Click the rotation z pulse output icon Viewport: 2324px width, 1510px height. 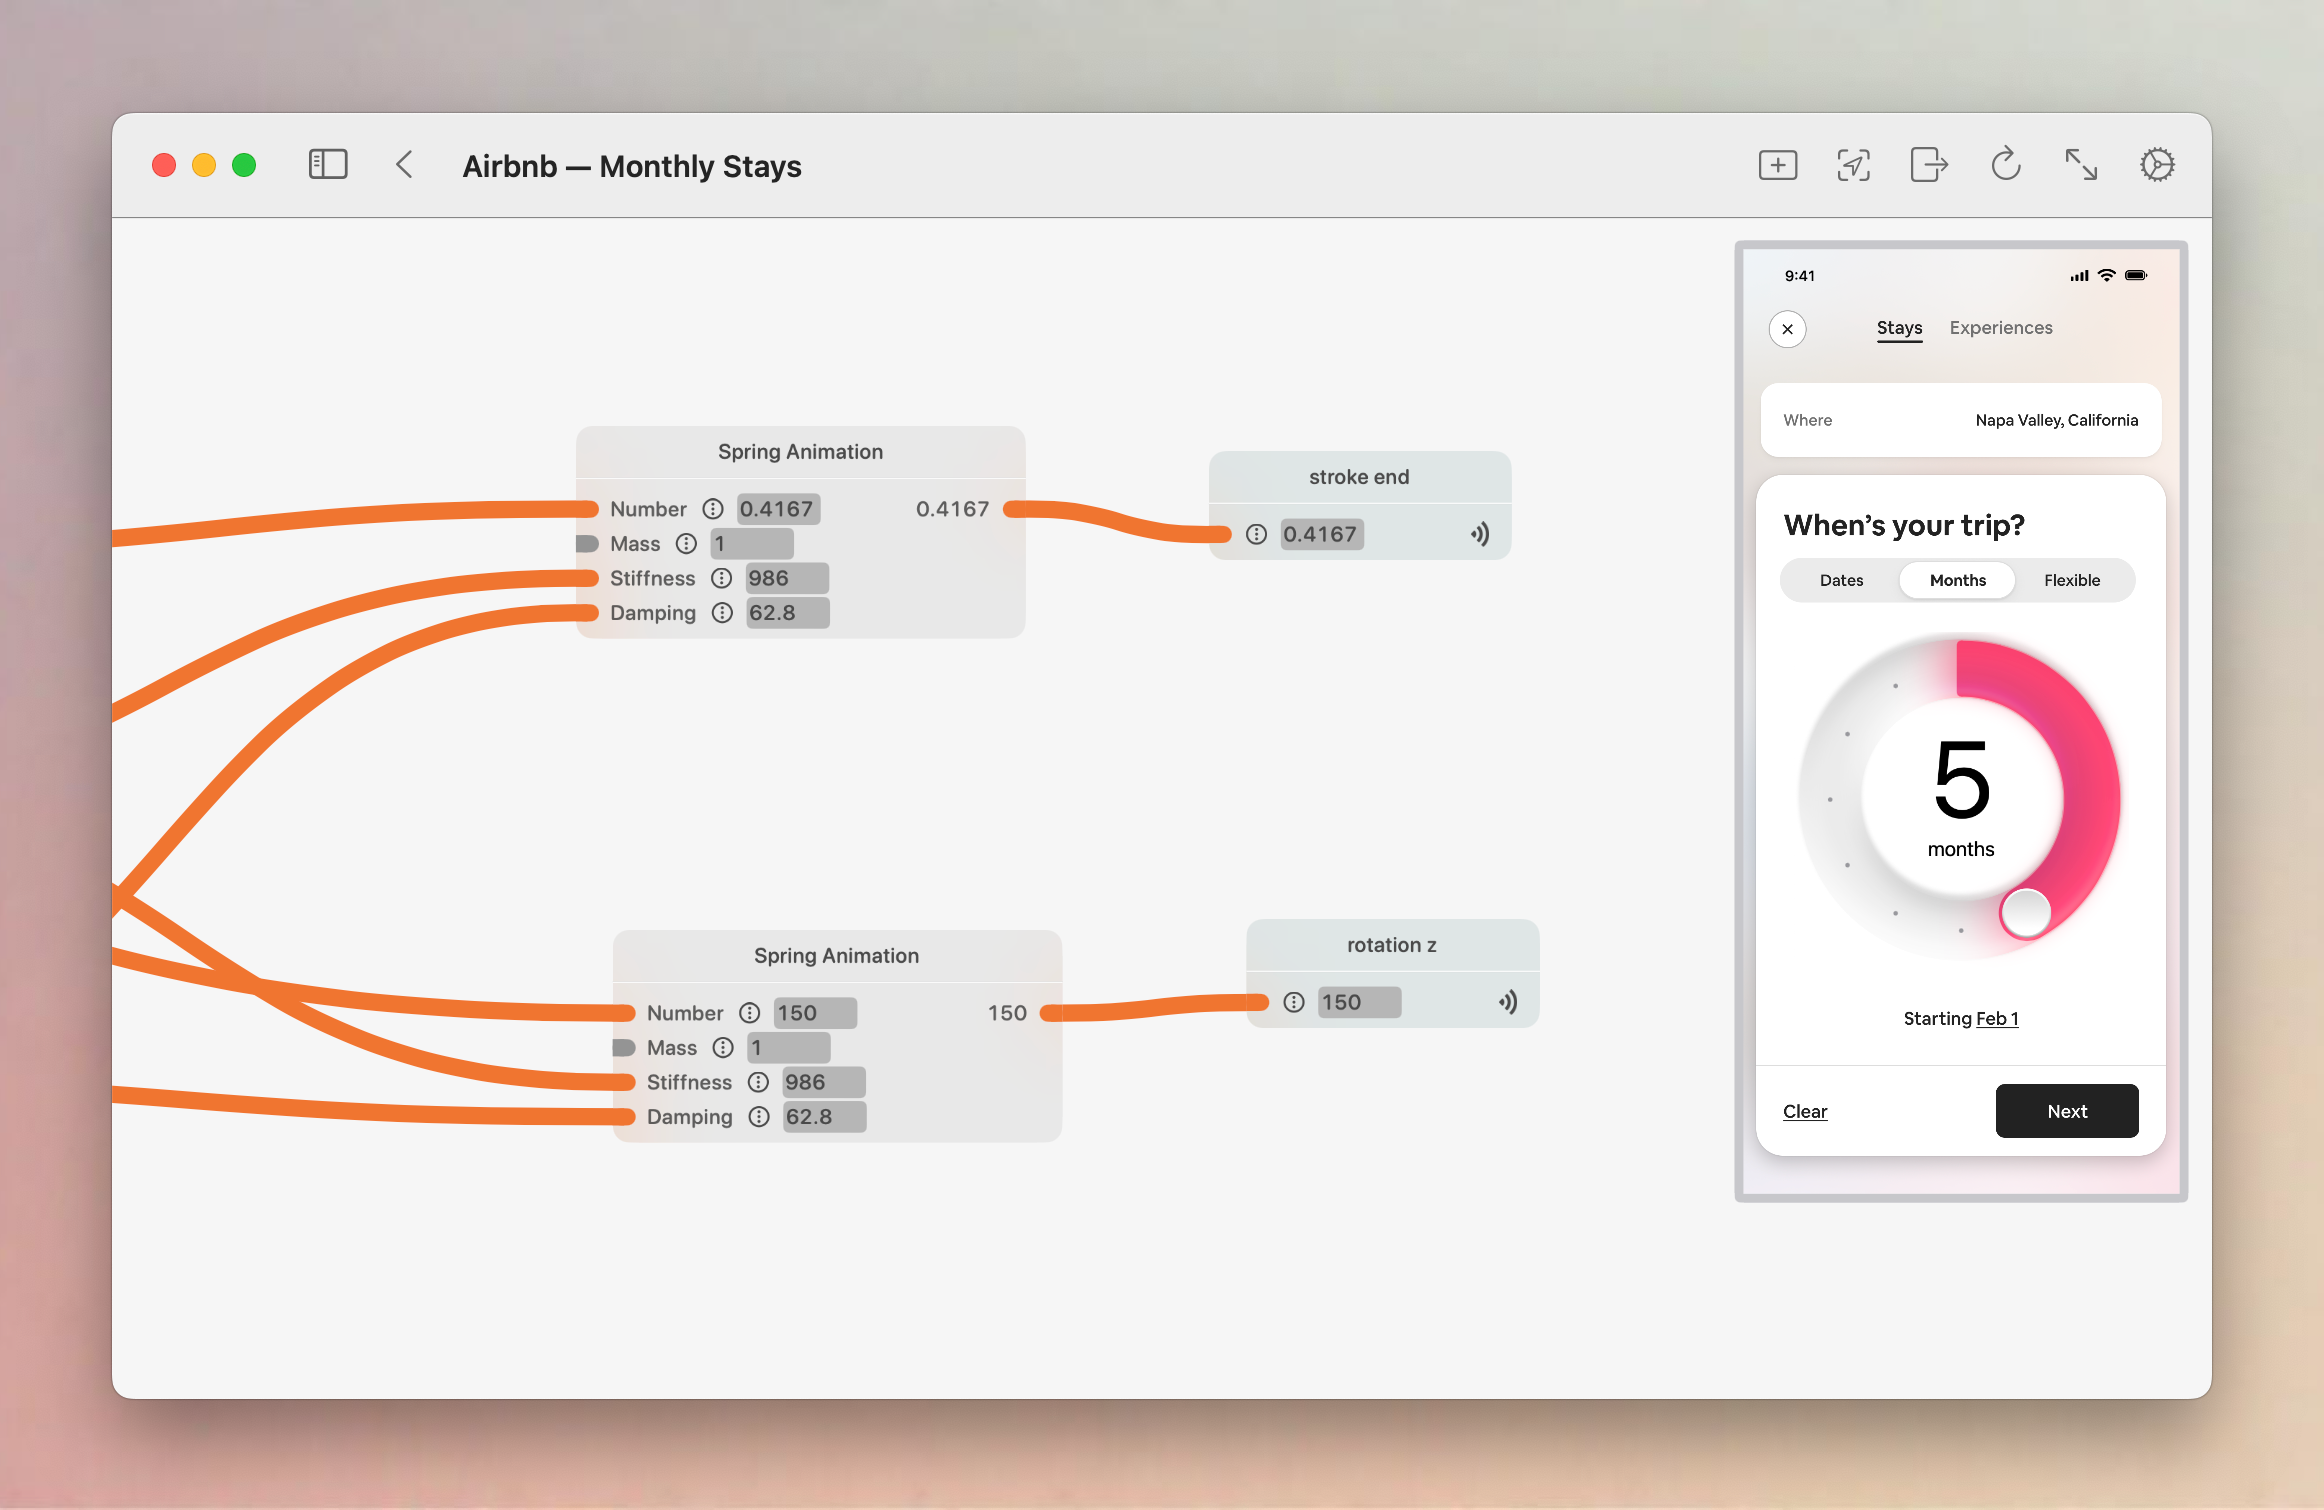click(1508, 1002)
